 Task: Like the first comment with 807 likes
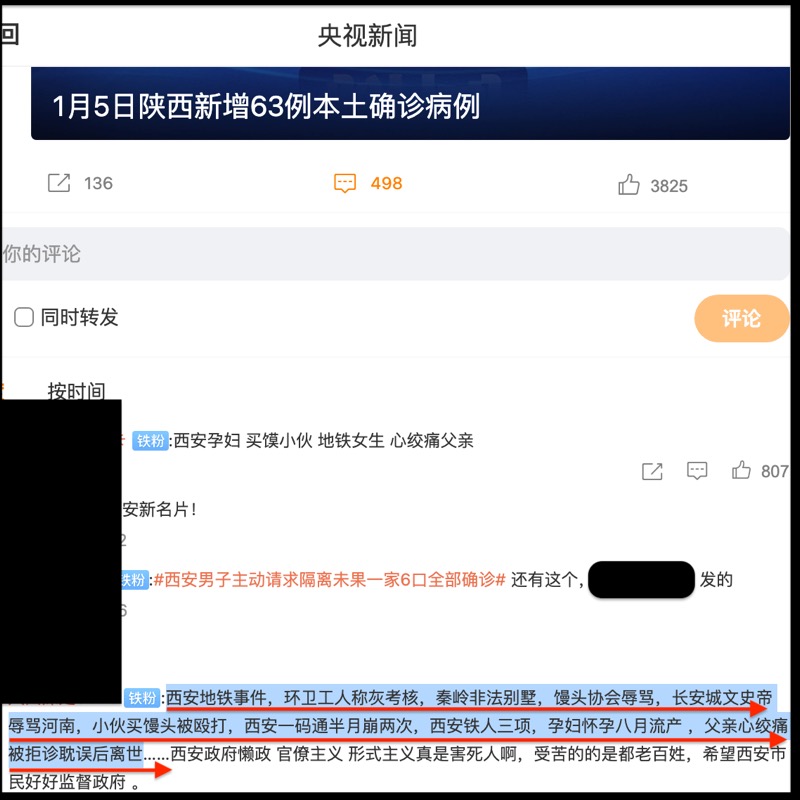pyautogui.click(x=741, y=470)
